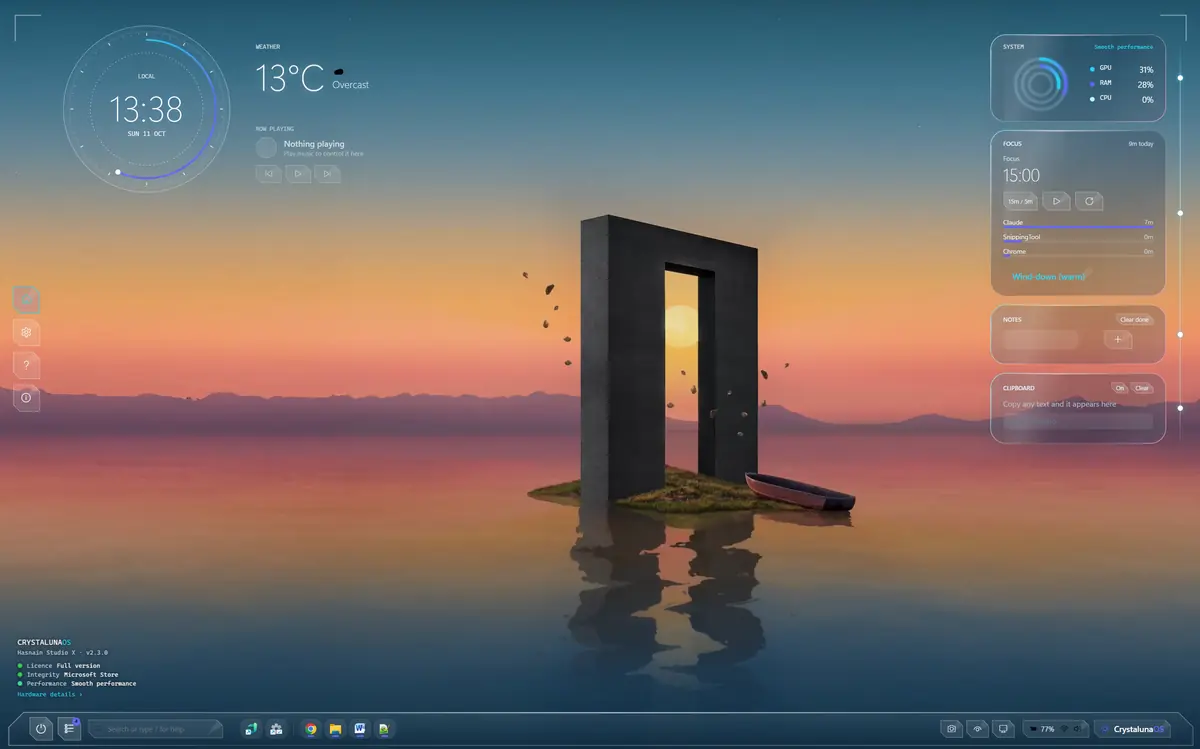Click the Notes text input field

pyautogui.click(x=1040, y=340)
